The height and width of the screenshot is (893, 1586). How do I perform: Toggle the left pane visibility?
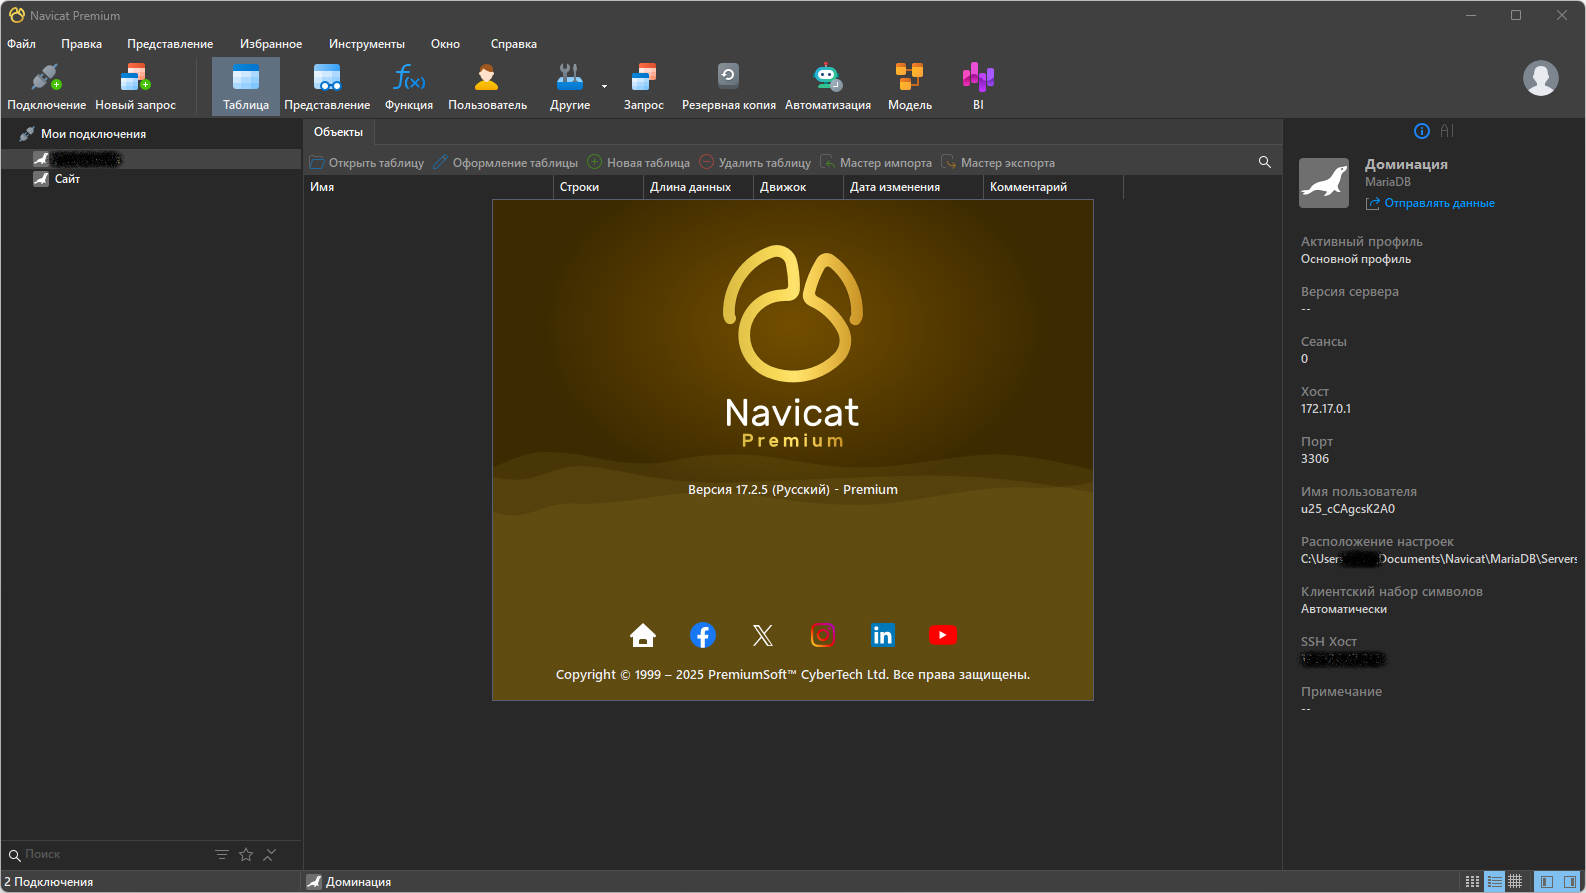(x=1546, y=881)
